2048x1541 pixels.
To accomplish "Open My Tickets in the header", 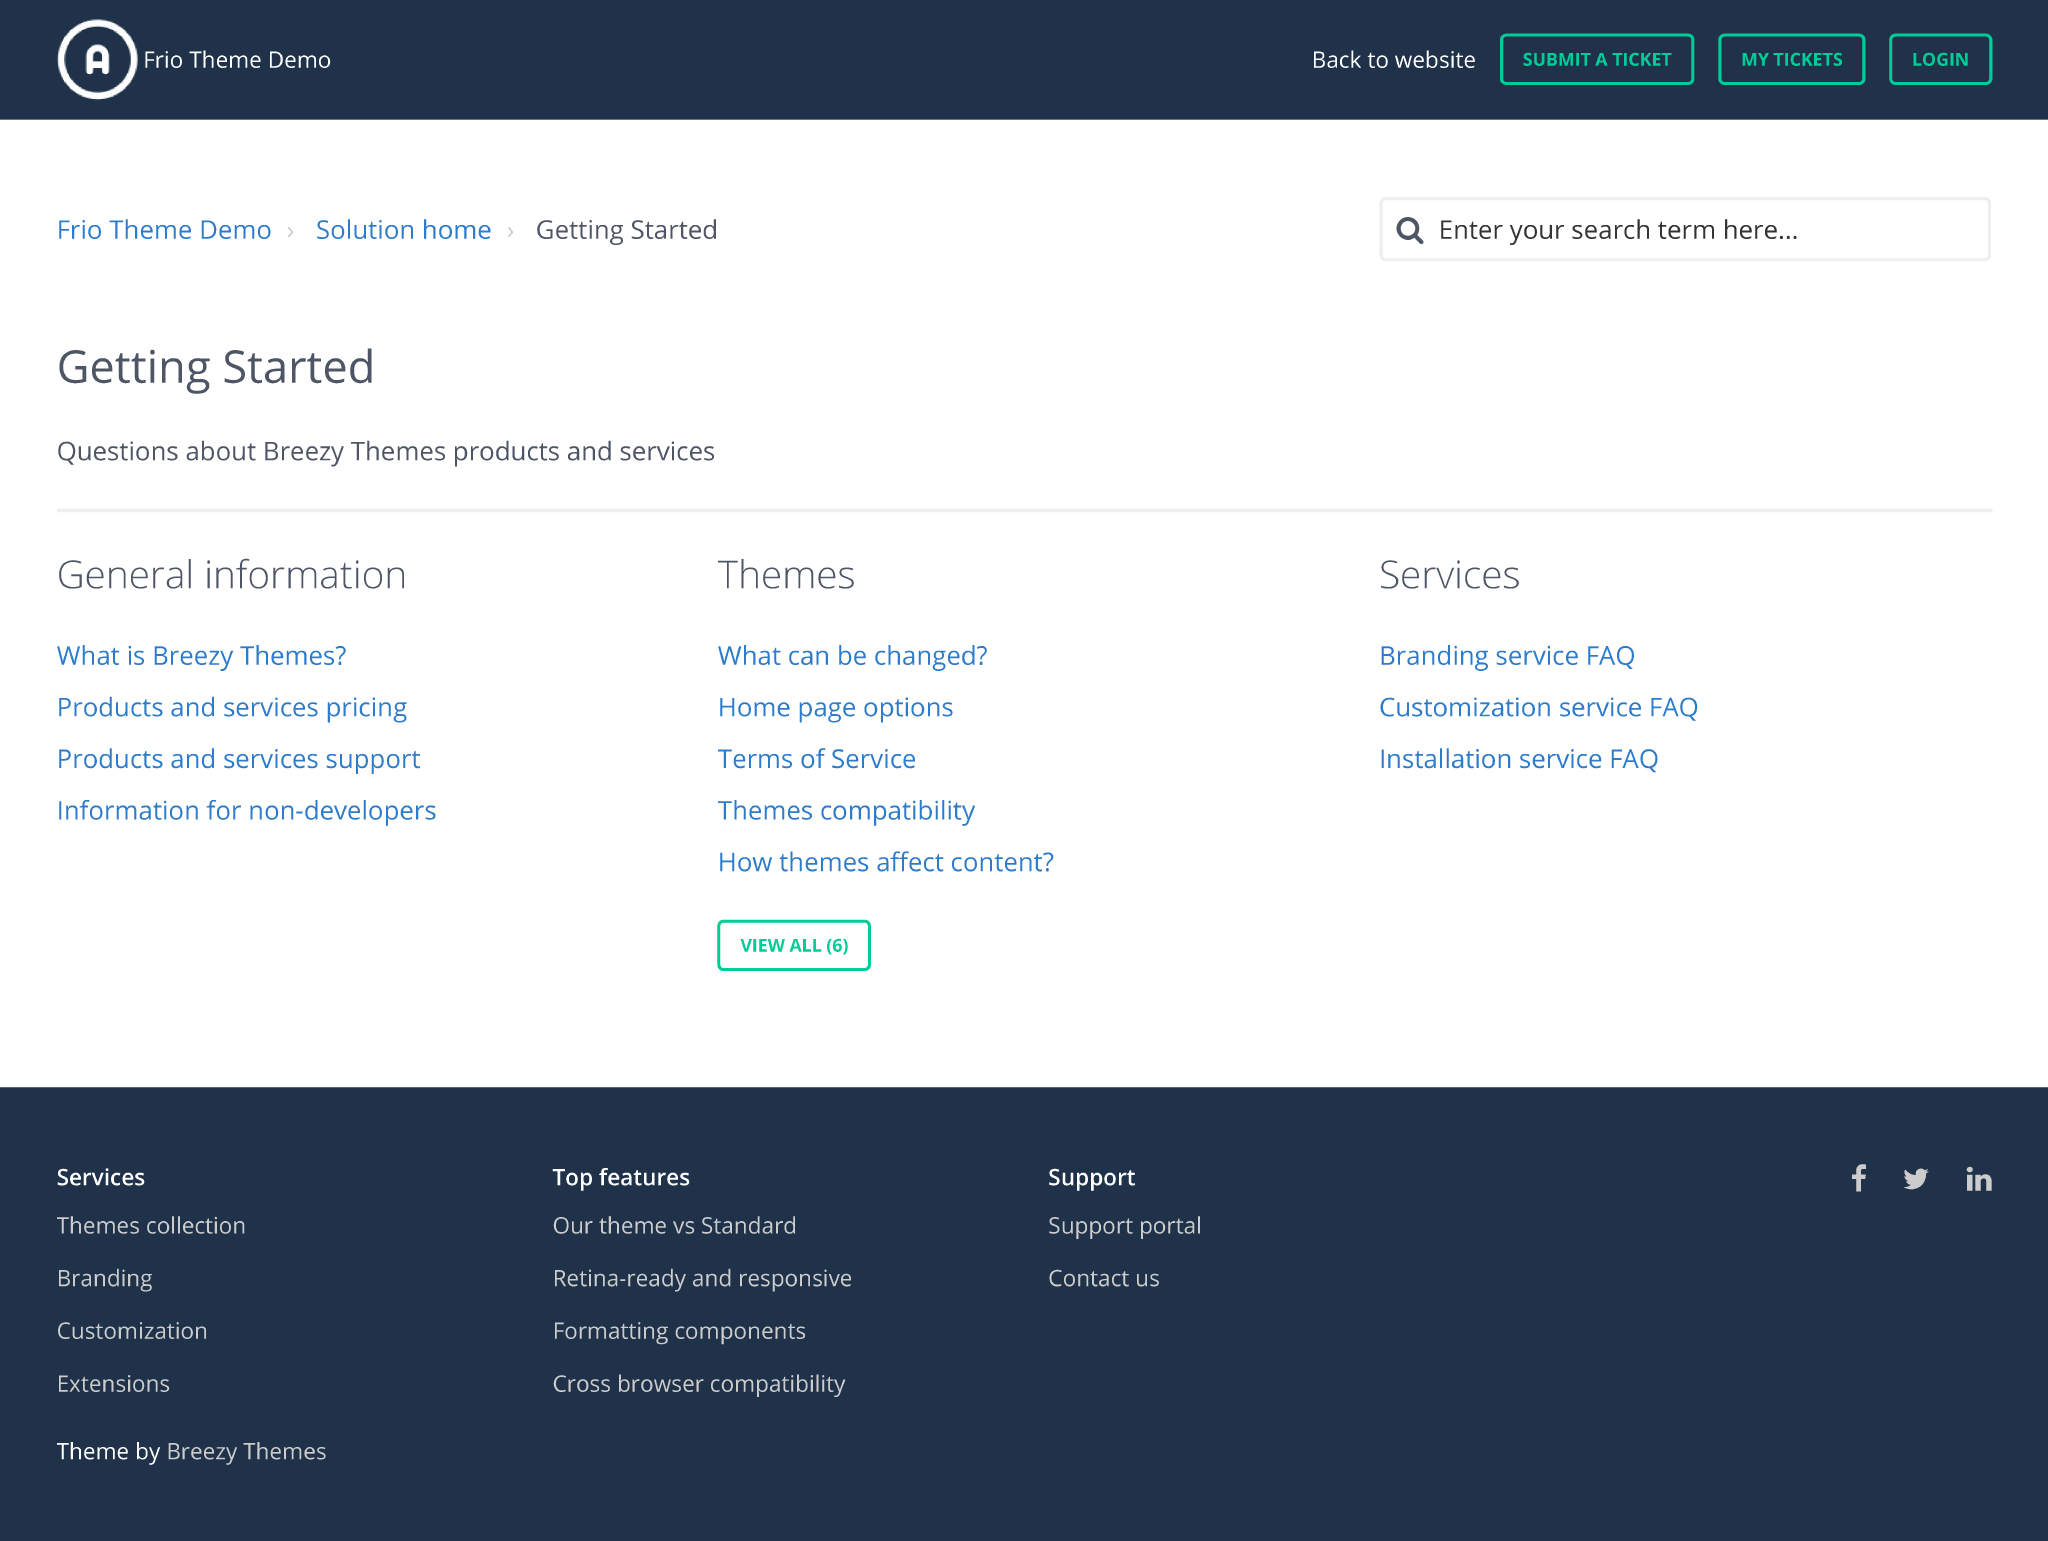I will pos(1791,60).
